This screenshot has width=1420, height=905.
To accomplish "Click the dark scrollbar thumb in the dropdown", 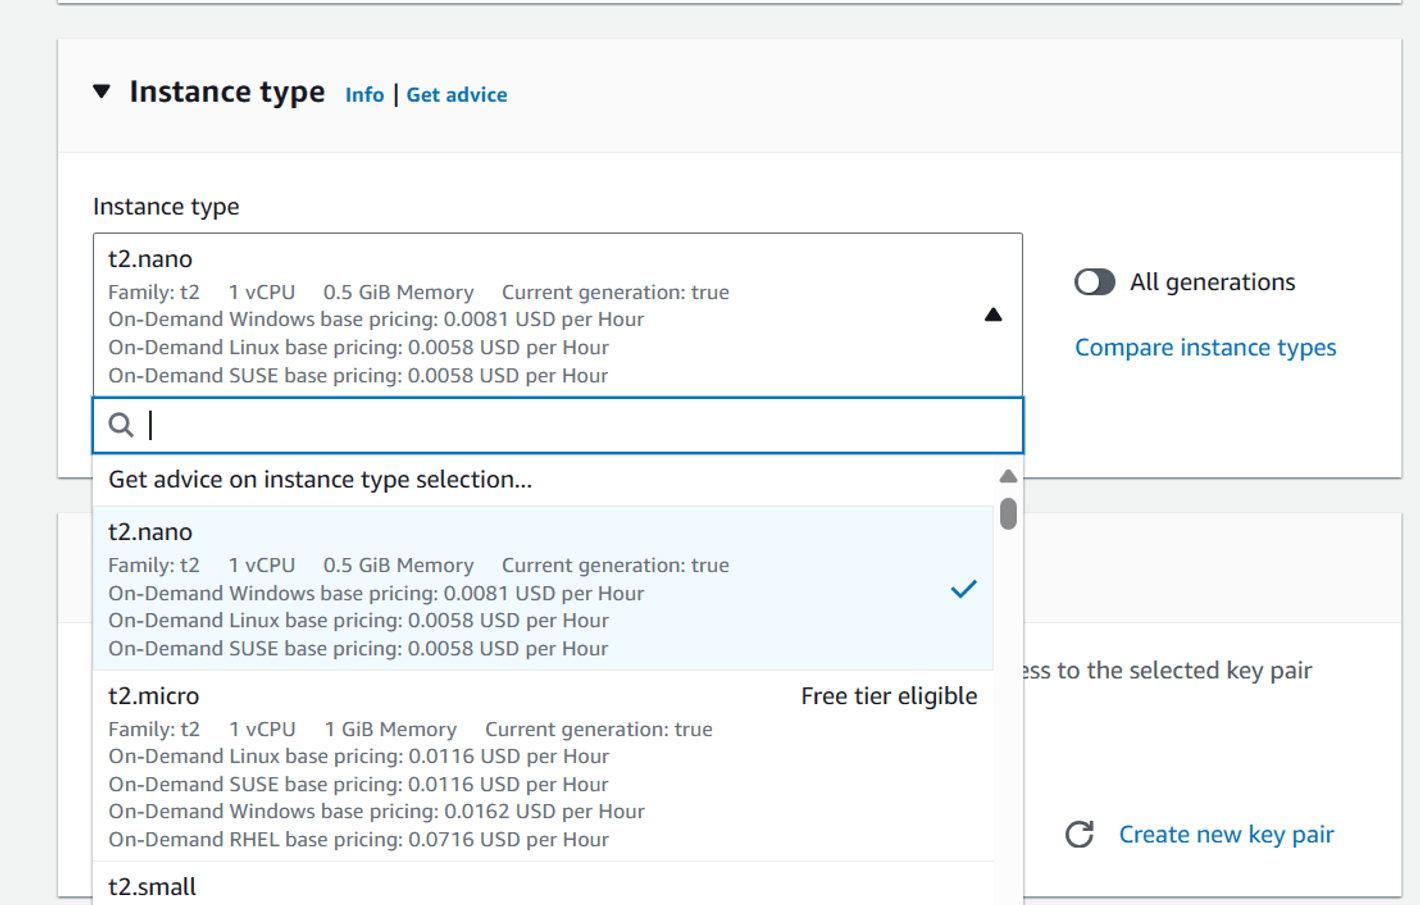I will (1009, 512).
